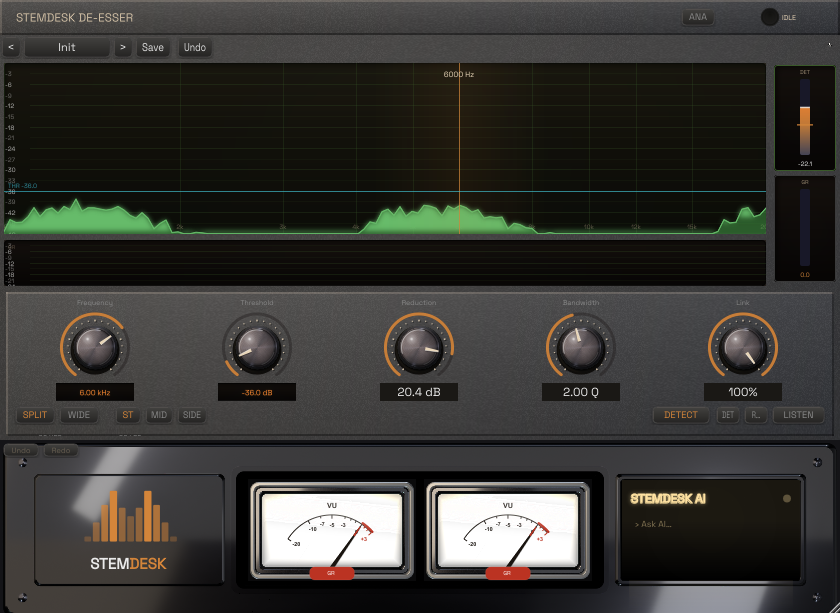Click the Redo button
The image size is (840, 613).
coord(61,451)
